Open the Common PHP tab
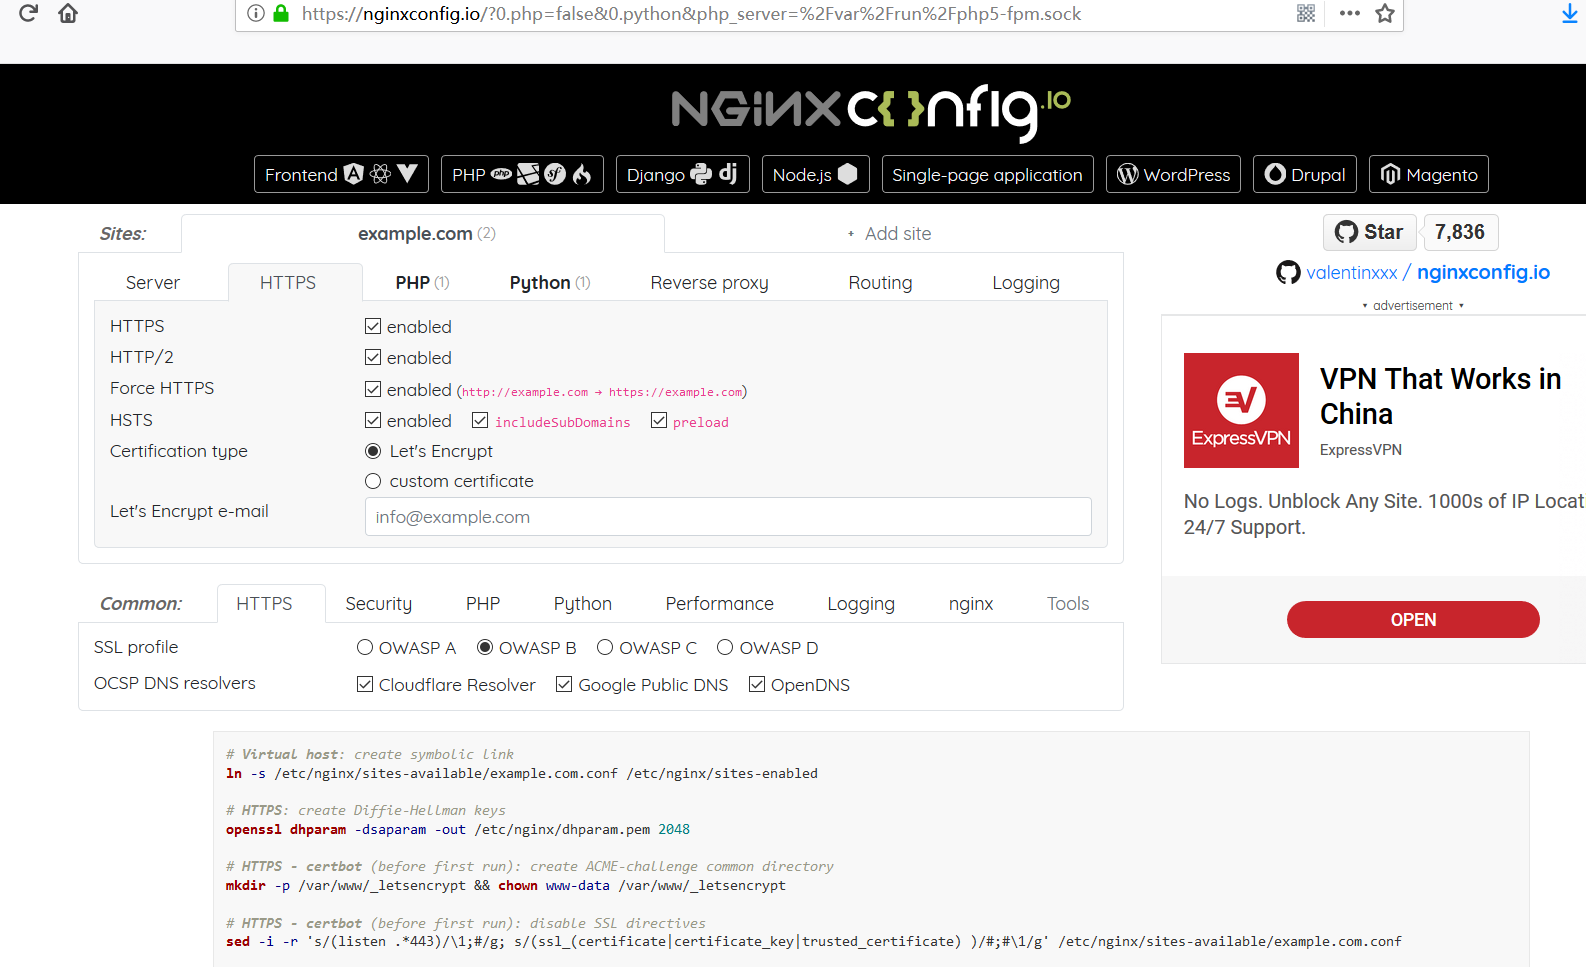The width and height of the screenshot is (1586, 967). coord(483,603)
